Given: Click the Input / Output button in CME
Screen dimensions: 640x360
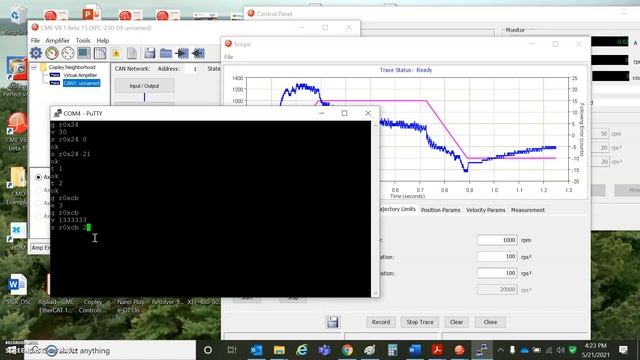Looking at the screenshot, I should (144, 86).
